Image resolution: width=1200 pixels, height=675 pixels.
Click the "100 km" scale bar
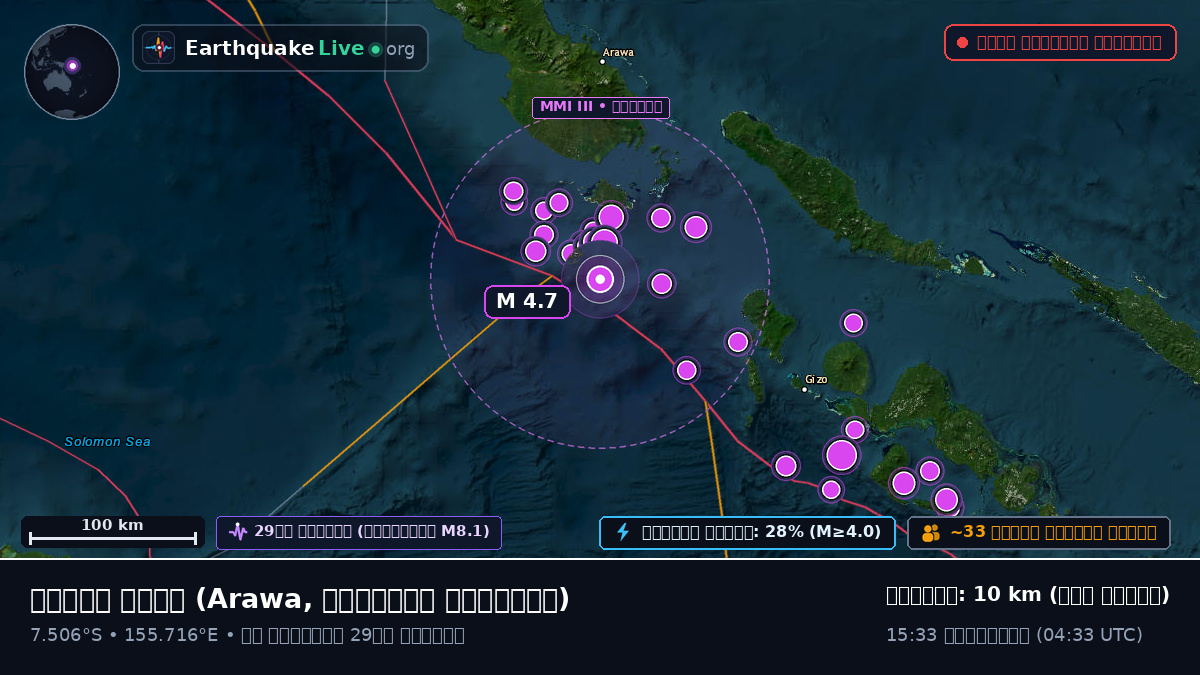[113, 531]
